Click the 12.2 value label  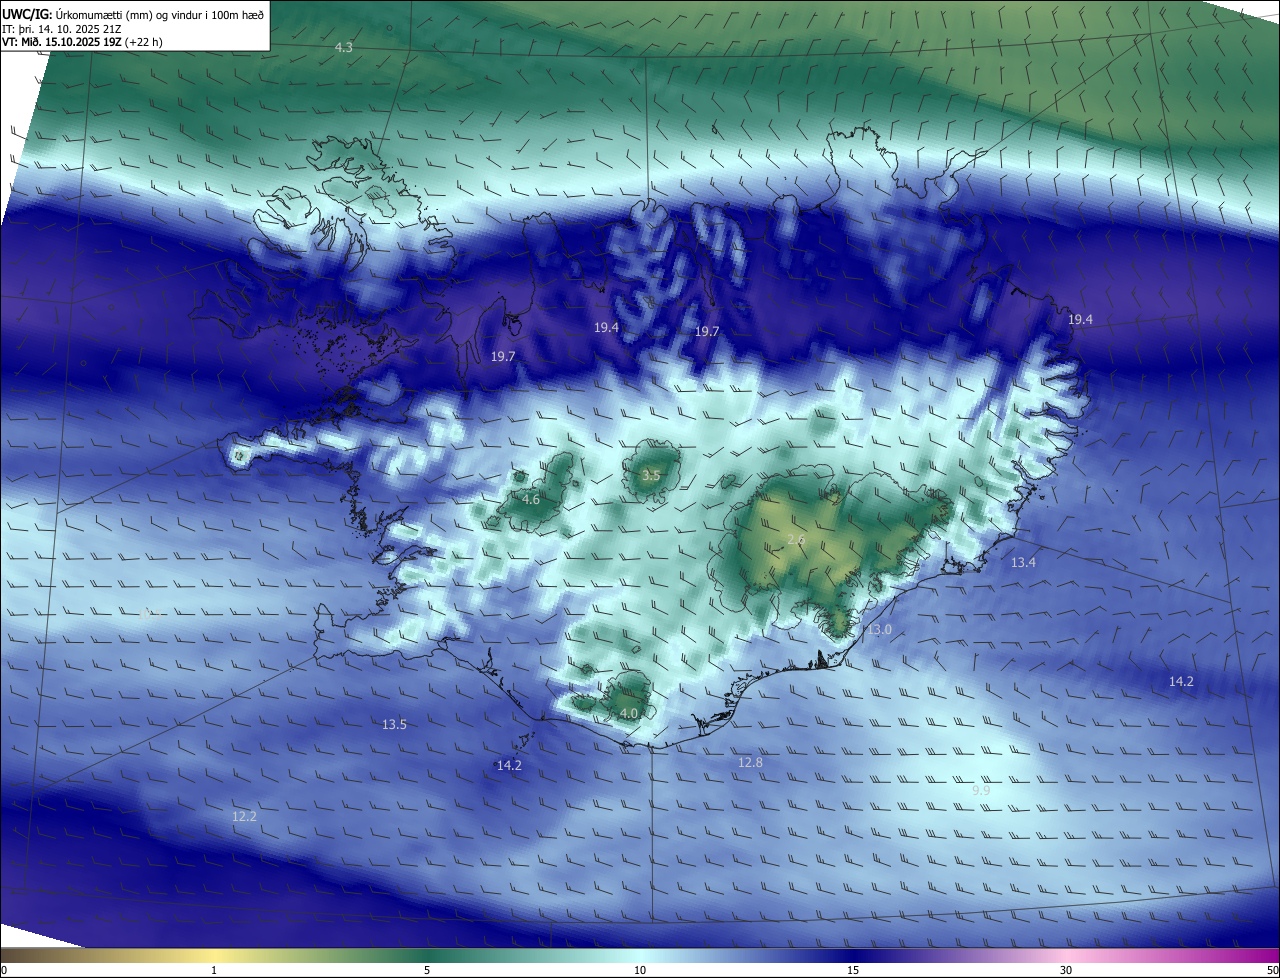pyautogui.click(x=244, y=816)
